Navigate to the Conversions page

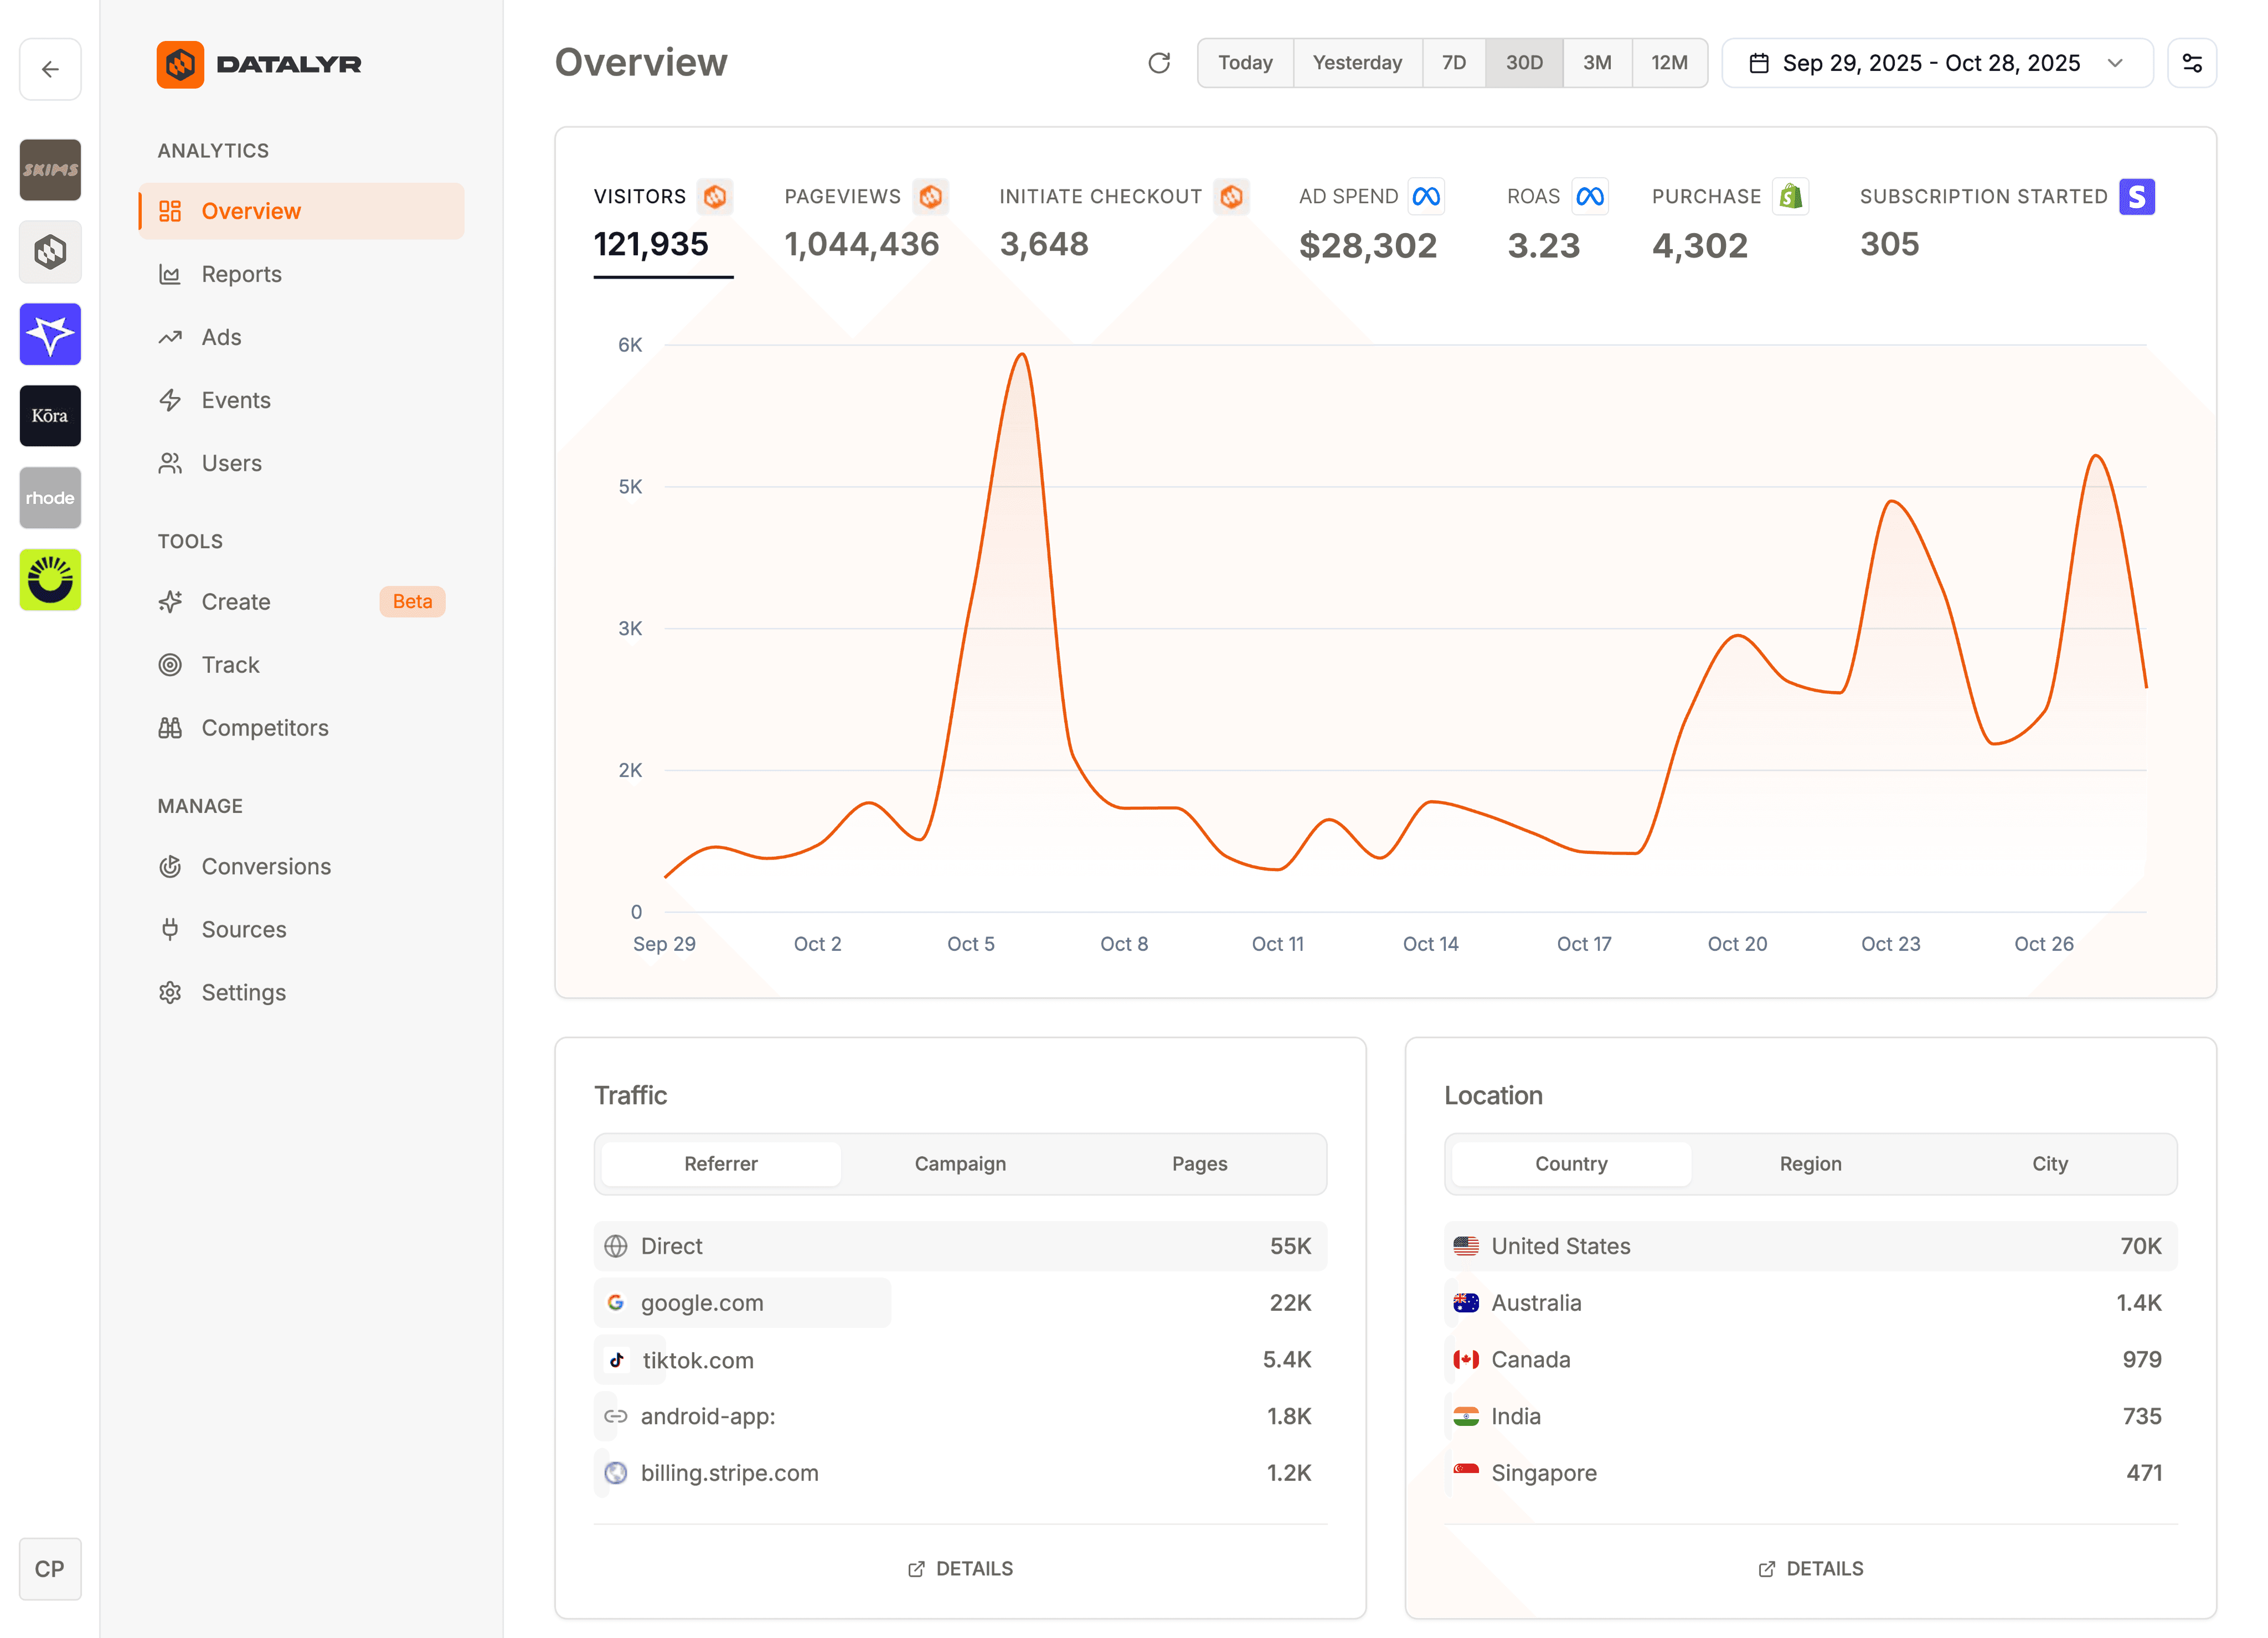(266, 866)
